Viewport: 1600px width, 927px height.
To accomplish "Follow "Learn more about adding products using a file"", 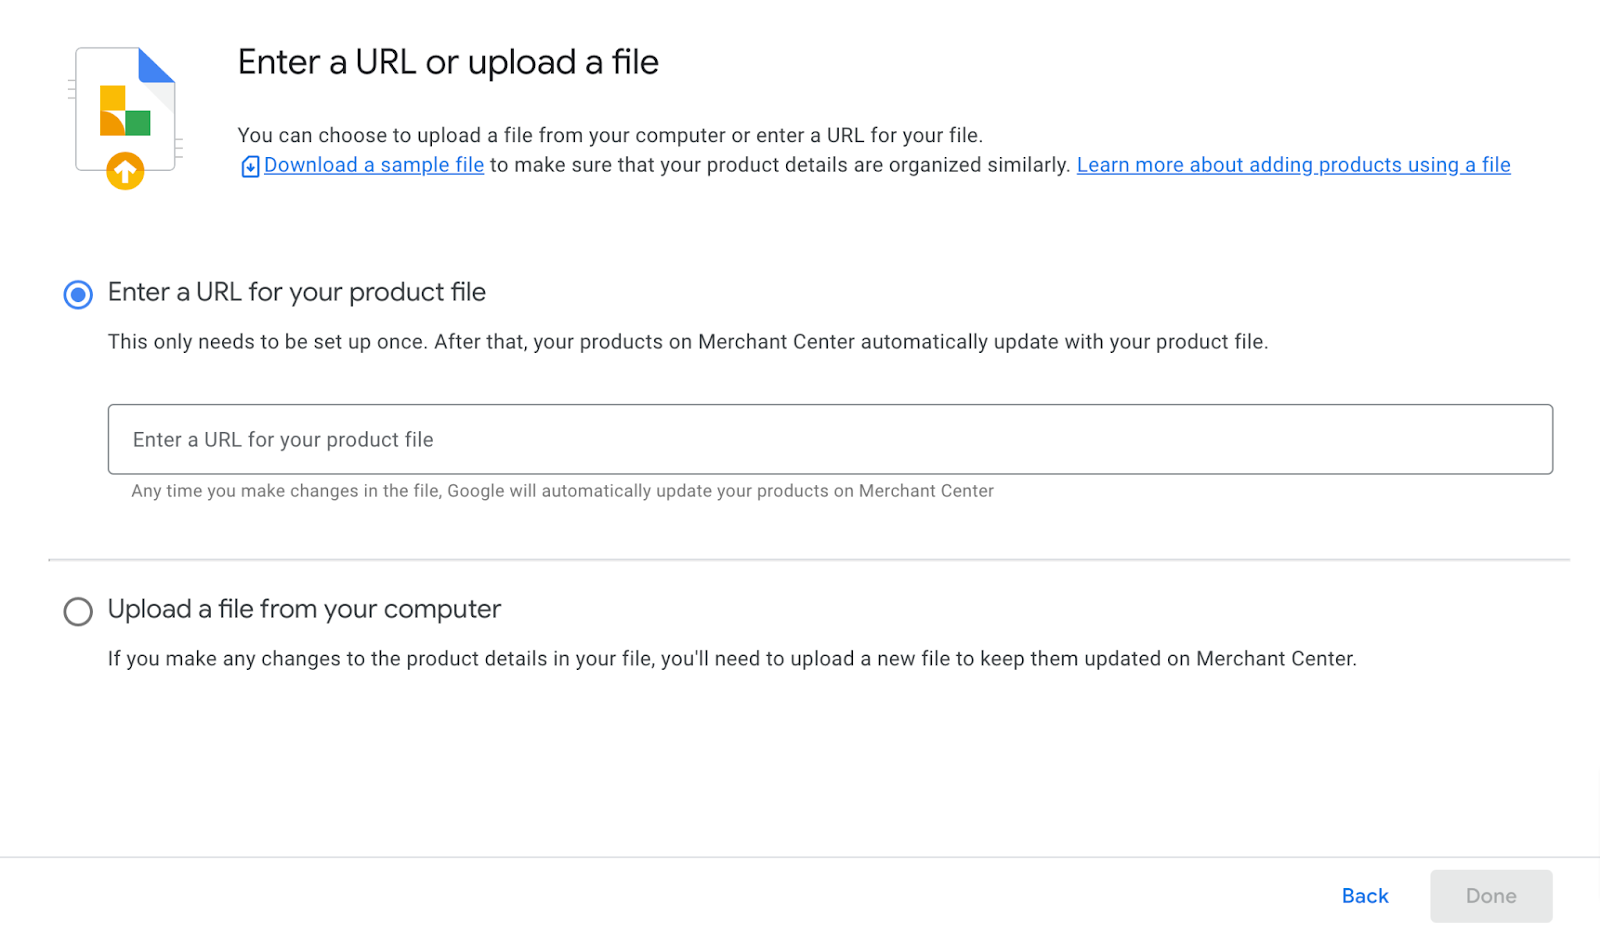I will [1292, 165].
